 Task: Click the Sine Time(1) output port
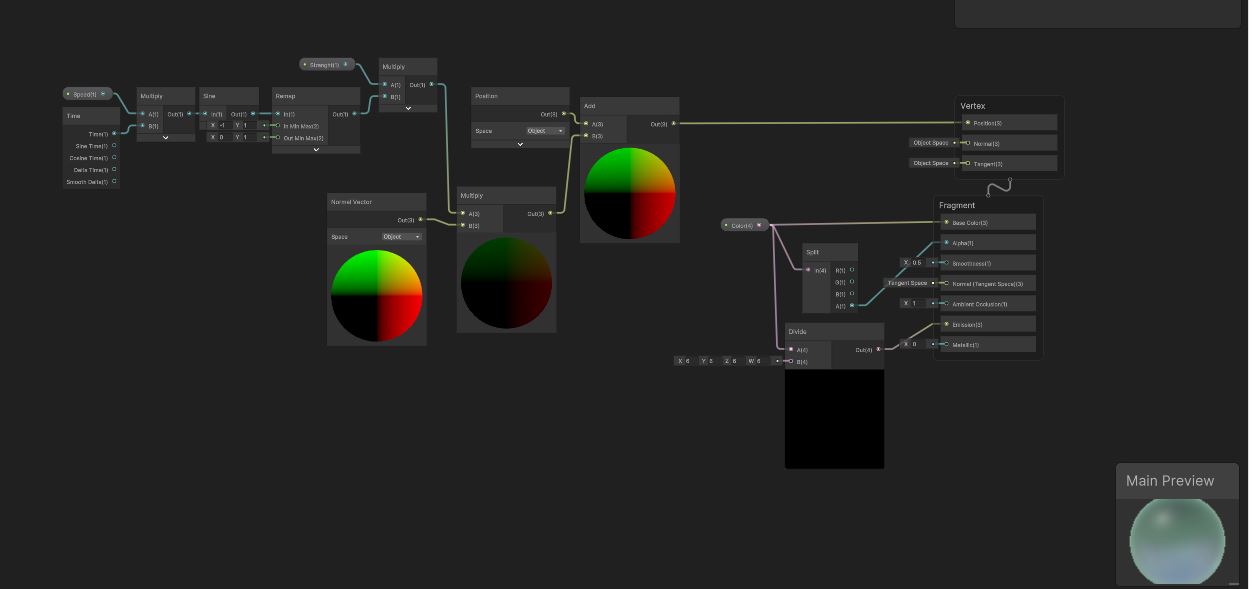pos(114,146)
